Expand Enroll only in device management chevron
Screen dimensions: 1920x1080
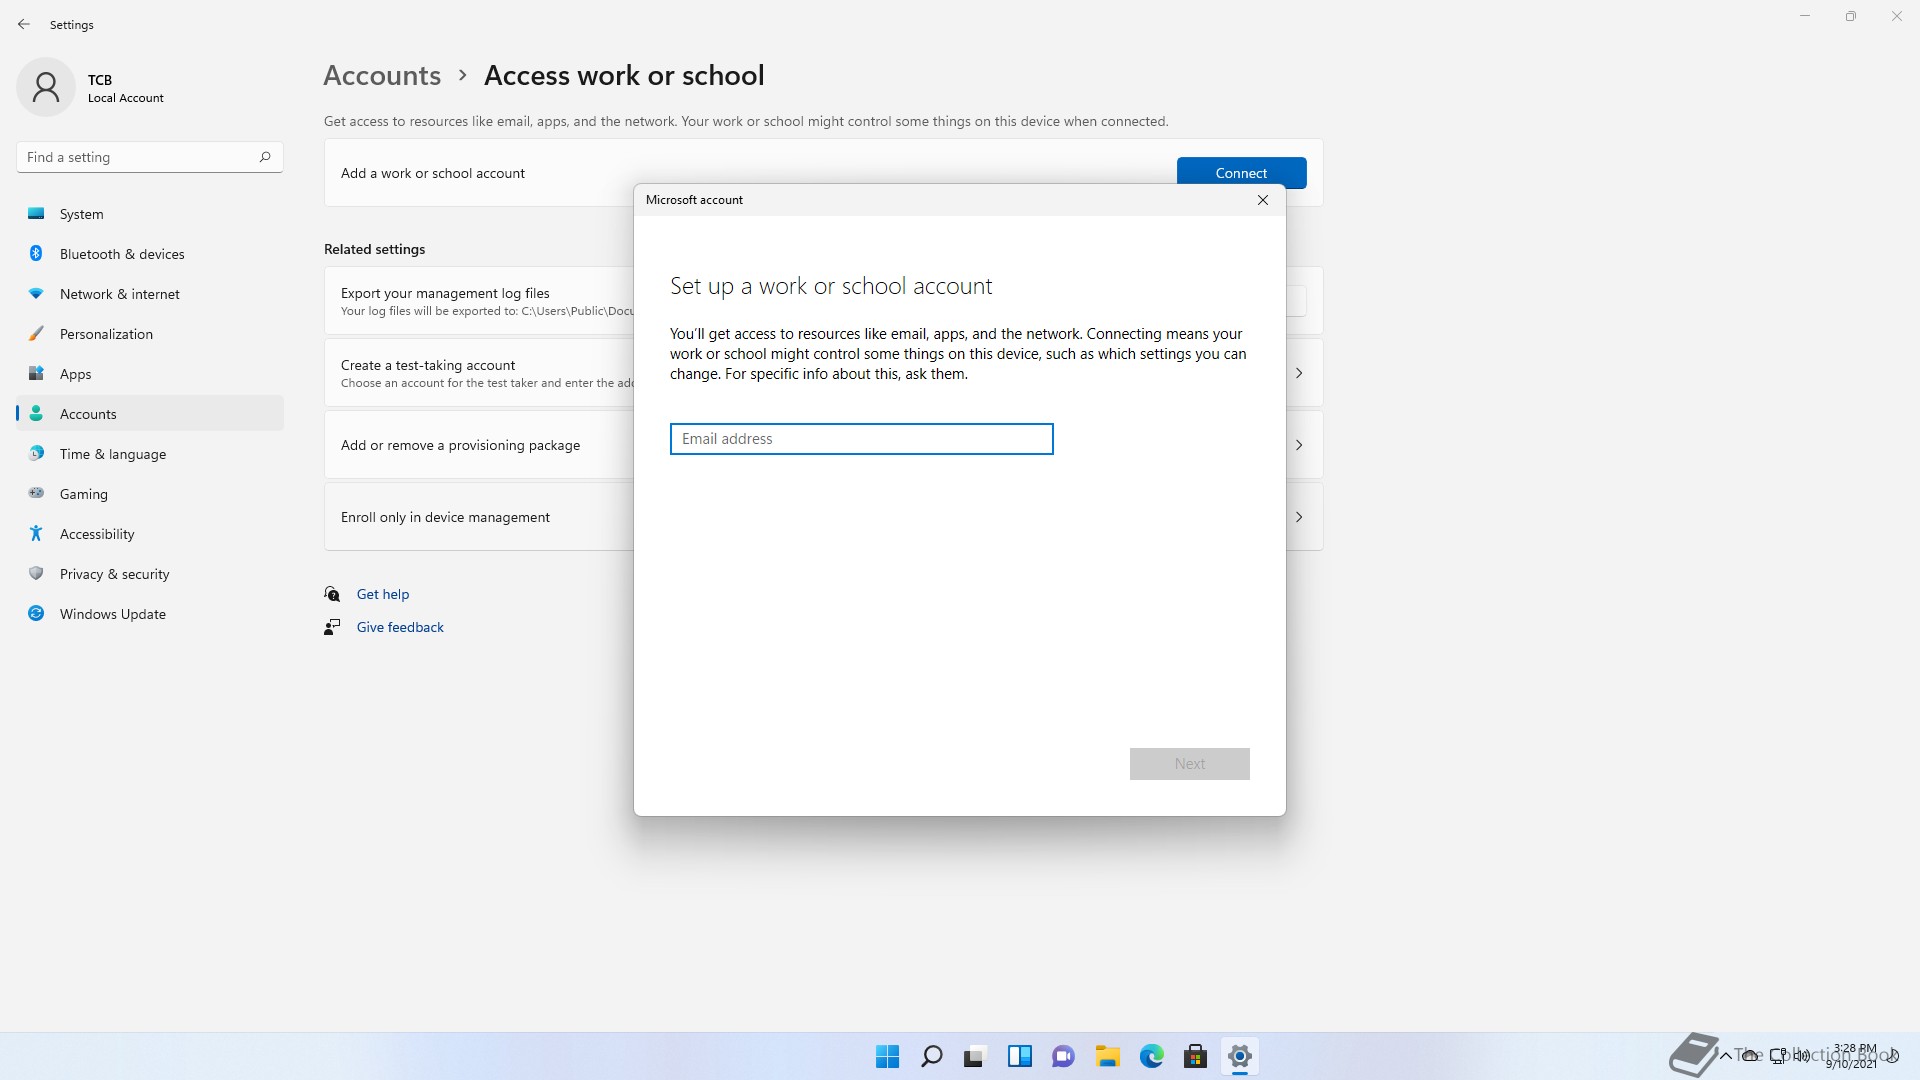point(1299,517)
